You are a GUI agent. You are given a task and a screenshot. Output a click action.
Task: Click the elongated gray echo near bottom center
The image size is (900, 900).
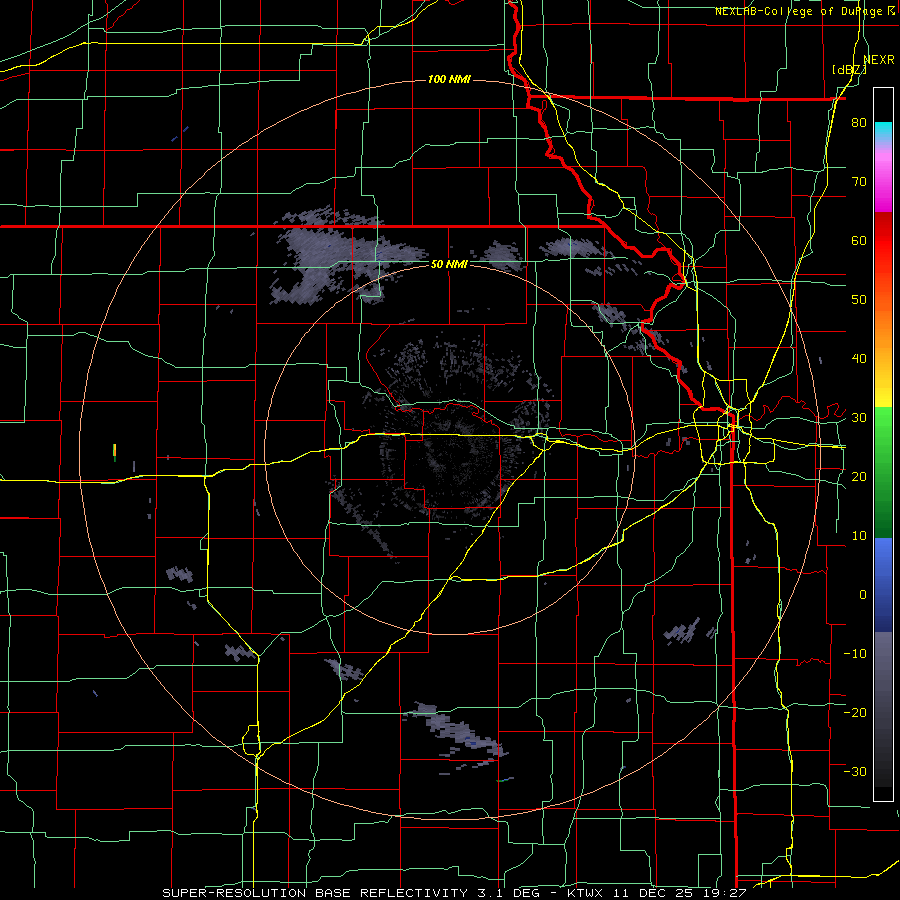[x=456, y=732]
